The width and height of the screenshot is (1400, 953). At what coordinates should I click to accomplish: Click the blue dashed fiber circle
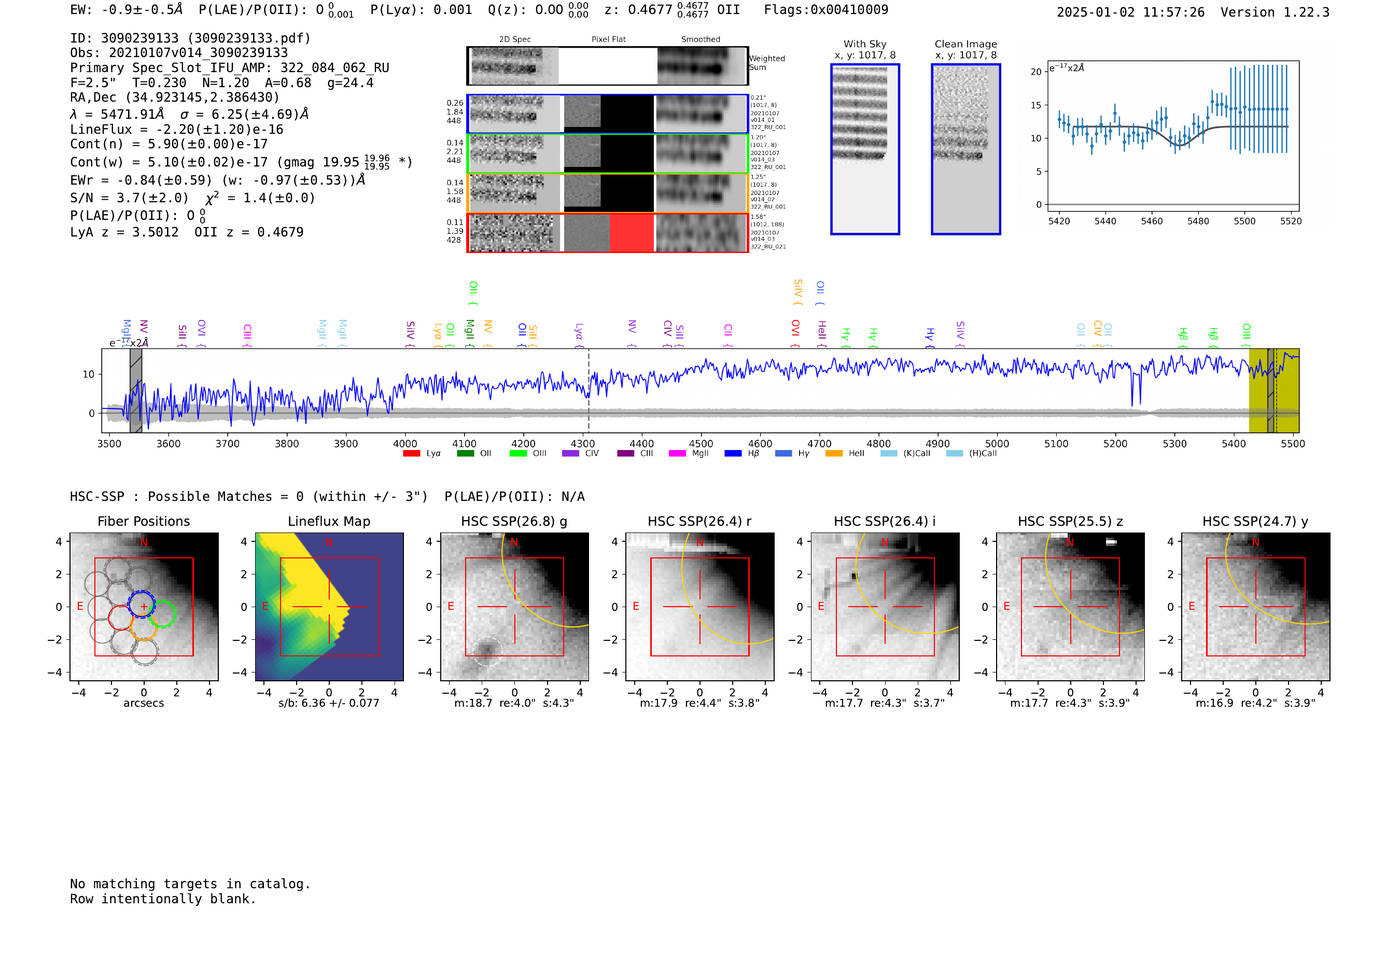[143, 603]
